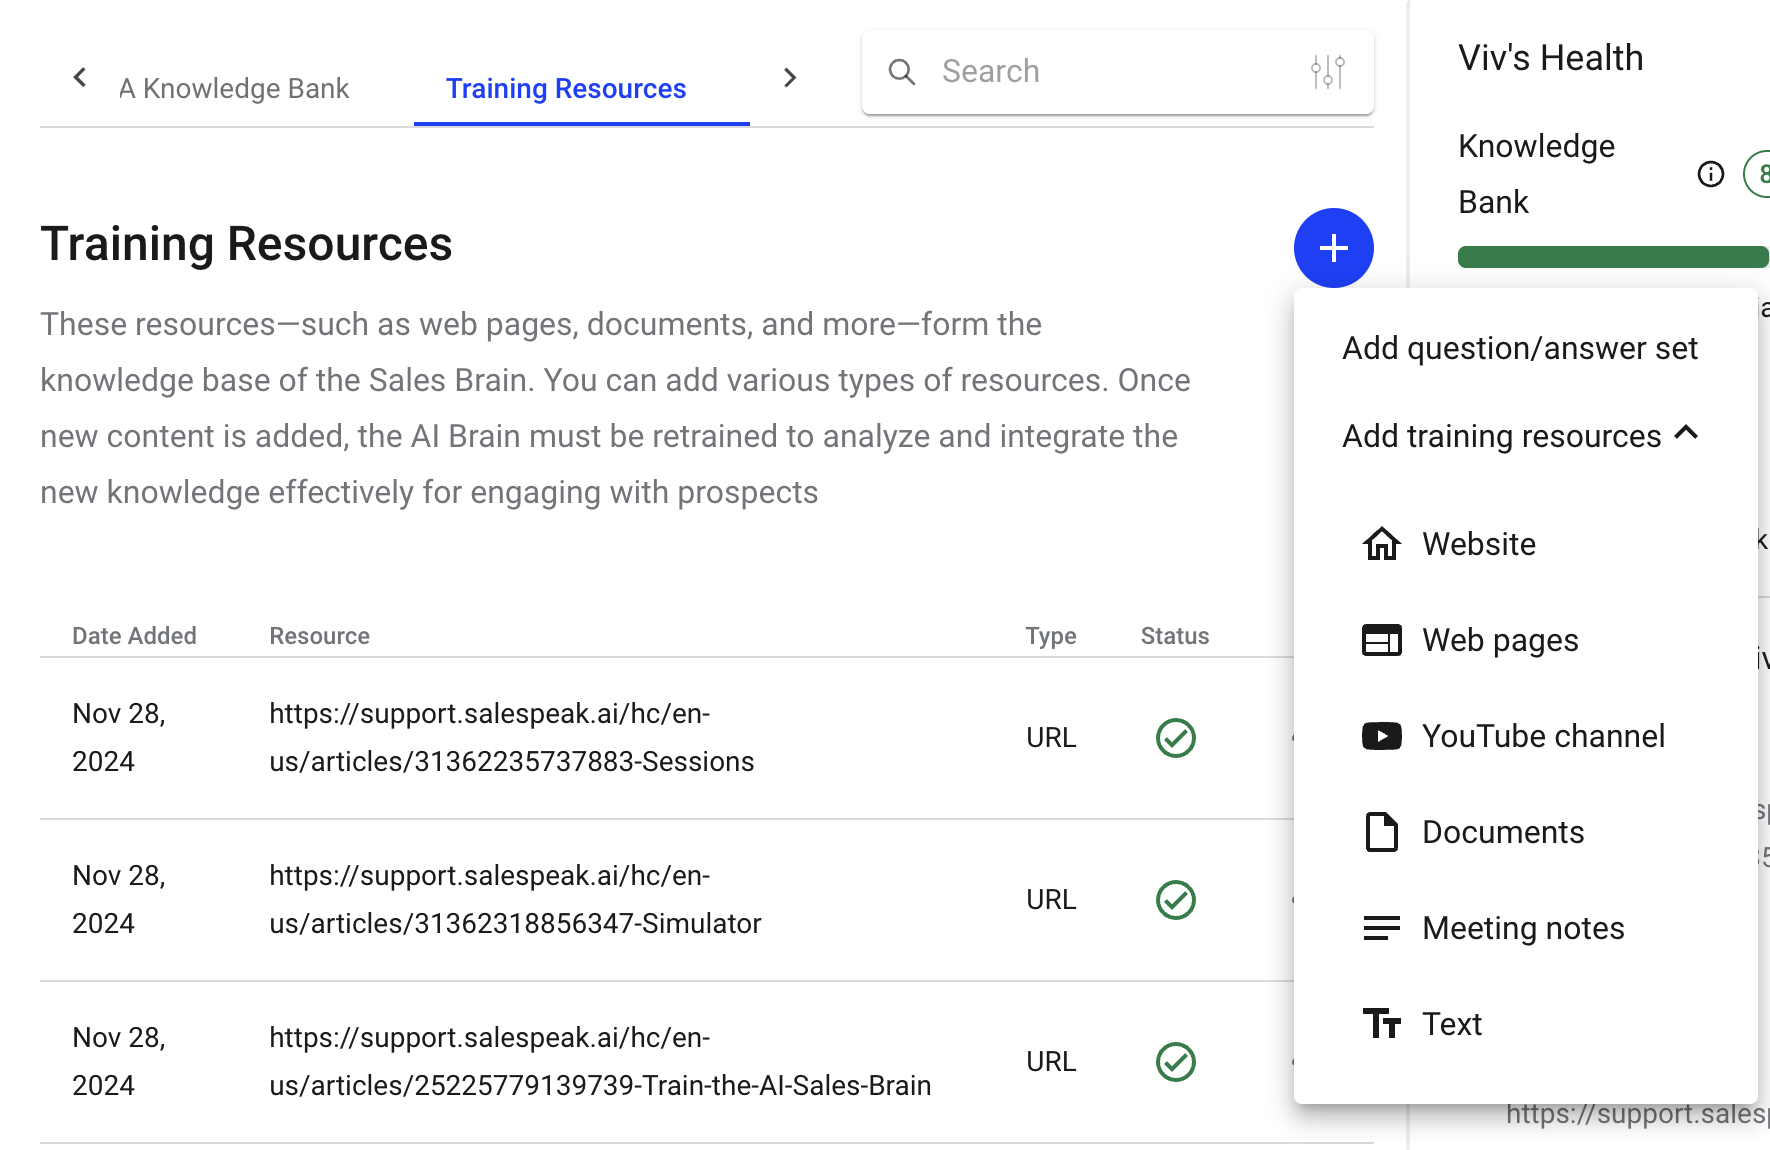
Task: Click the Resource column header
Action: click(319, 636)
